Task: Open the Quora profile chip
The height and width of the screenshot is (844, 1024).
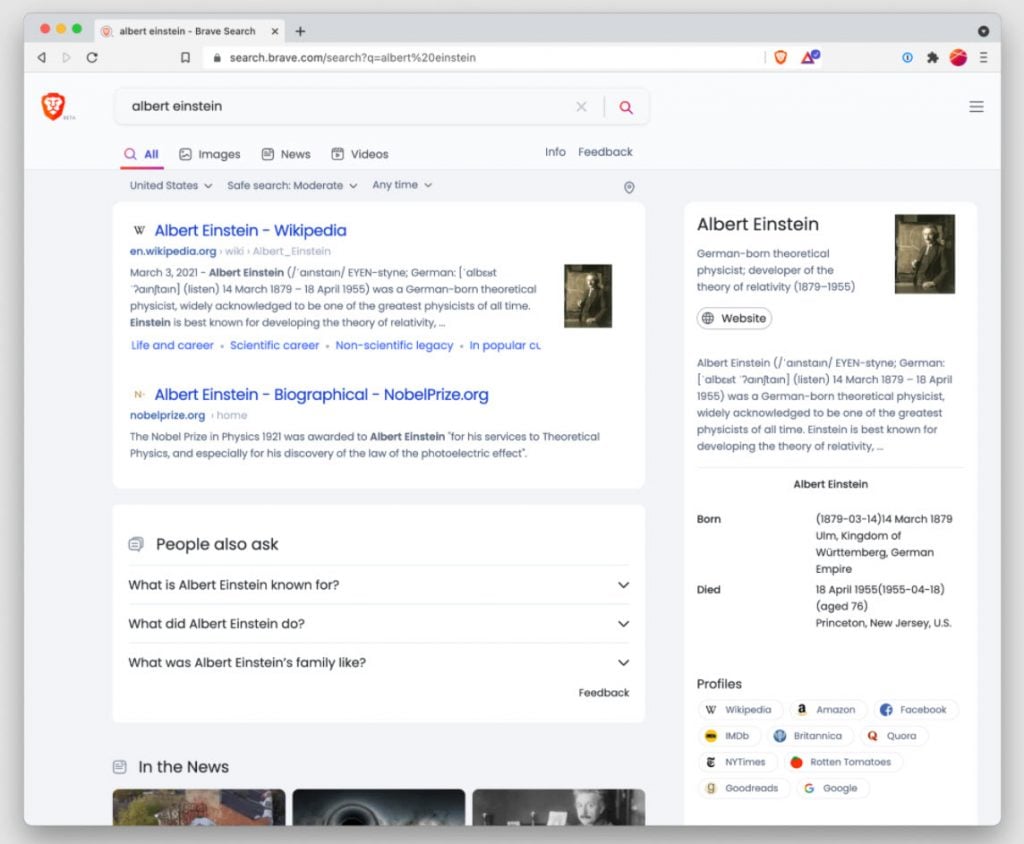Action: [x=893, y=736]
